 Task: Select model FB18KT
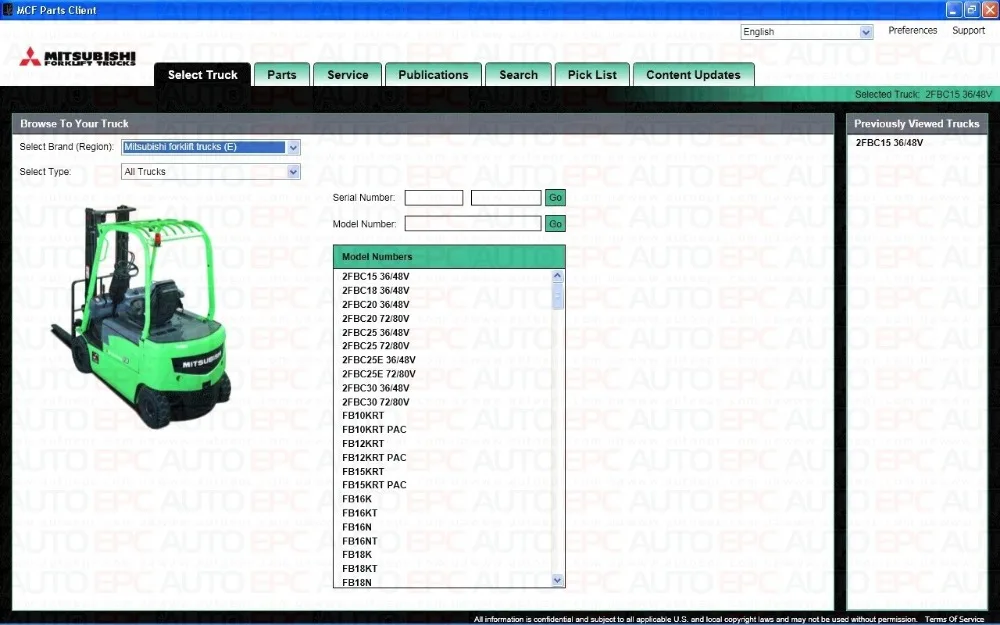tap(360, 569)
